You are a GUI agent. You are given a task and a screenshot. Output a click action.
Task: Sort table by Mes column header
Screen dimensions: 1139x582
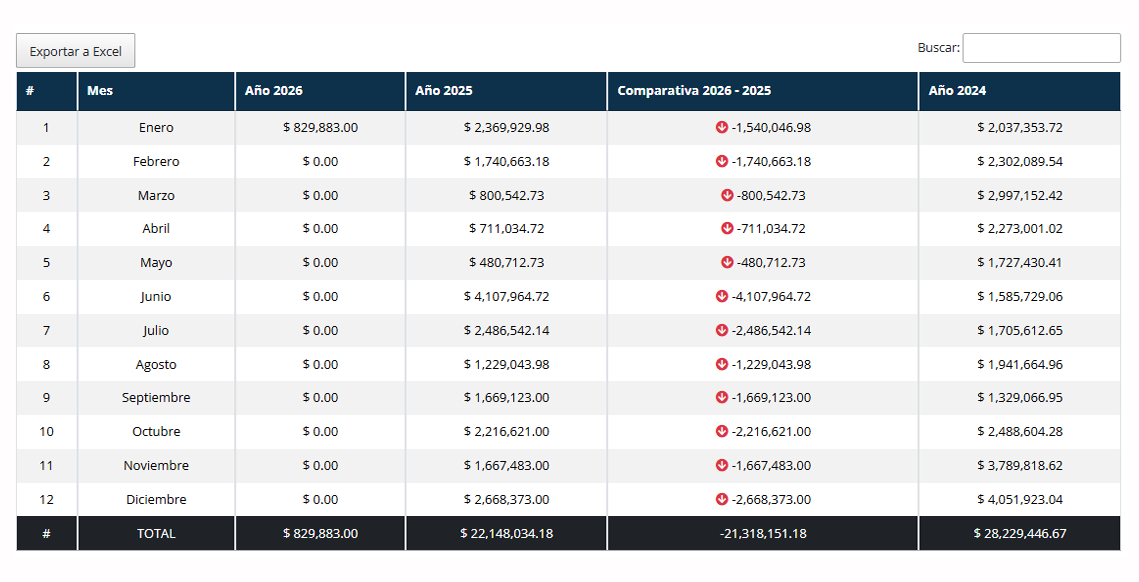156,91
